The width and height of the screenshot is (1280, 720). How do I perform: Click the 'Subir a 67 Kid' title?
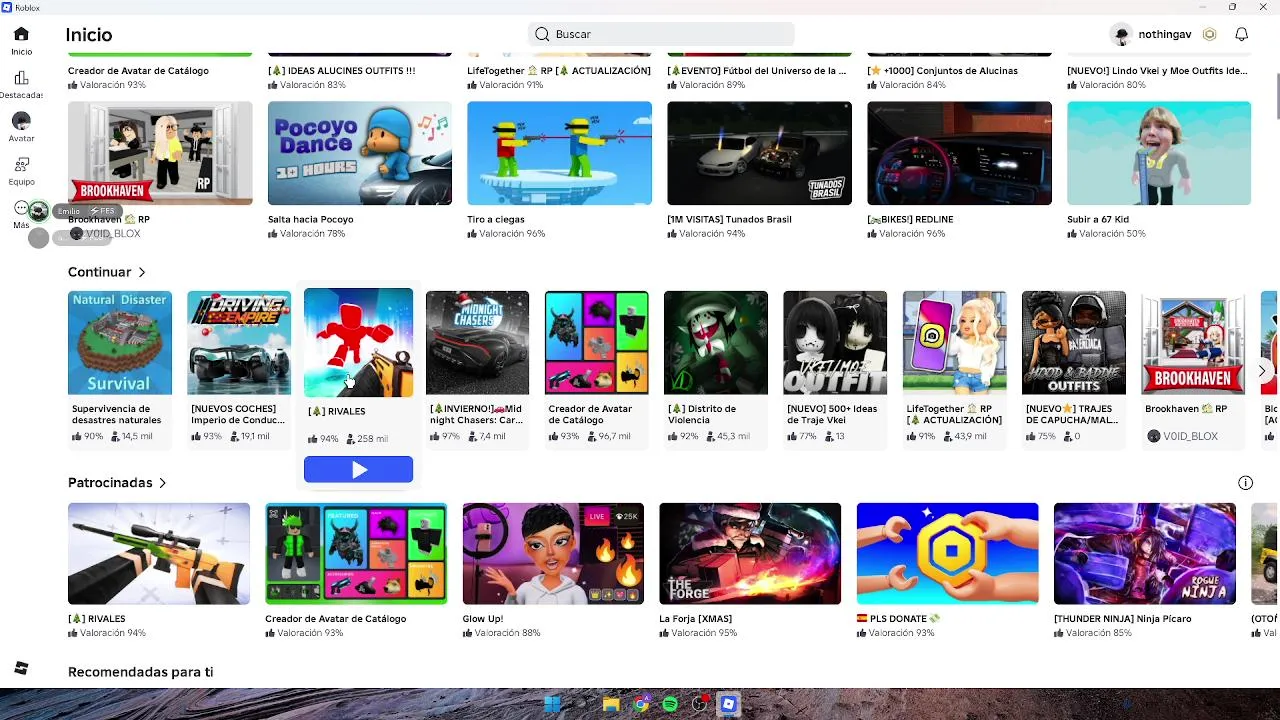pos(1098,219)
